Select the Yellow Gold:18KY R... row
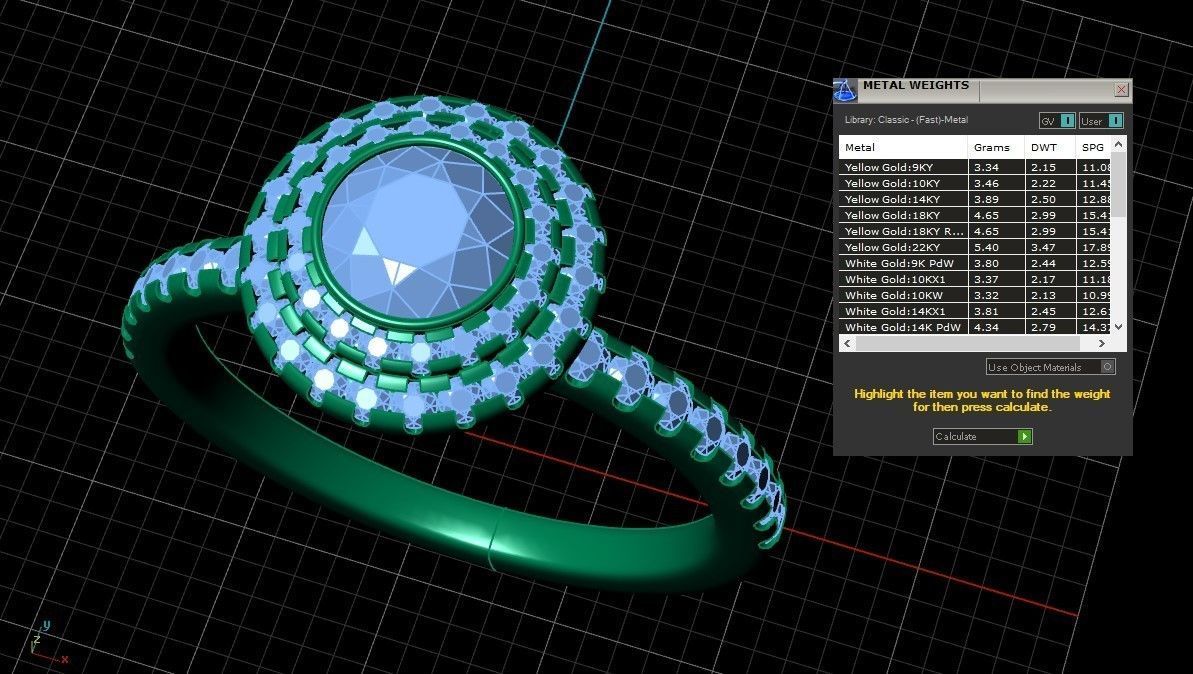This screenshot has width=1193, height=674. [975, 231]
